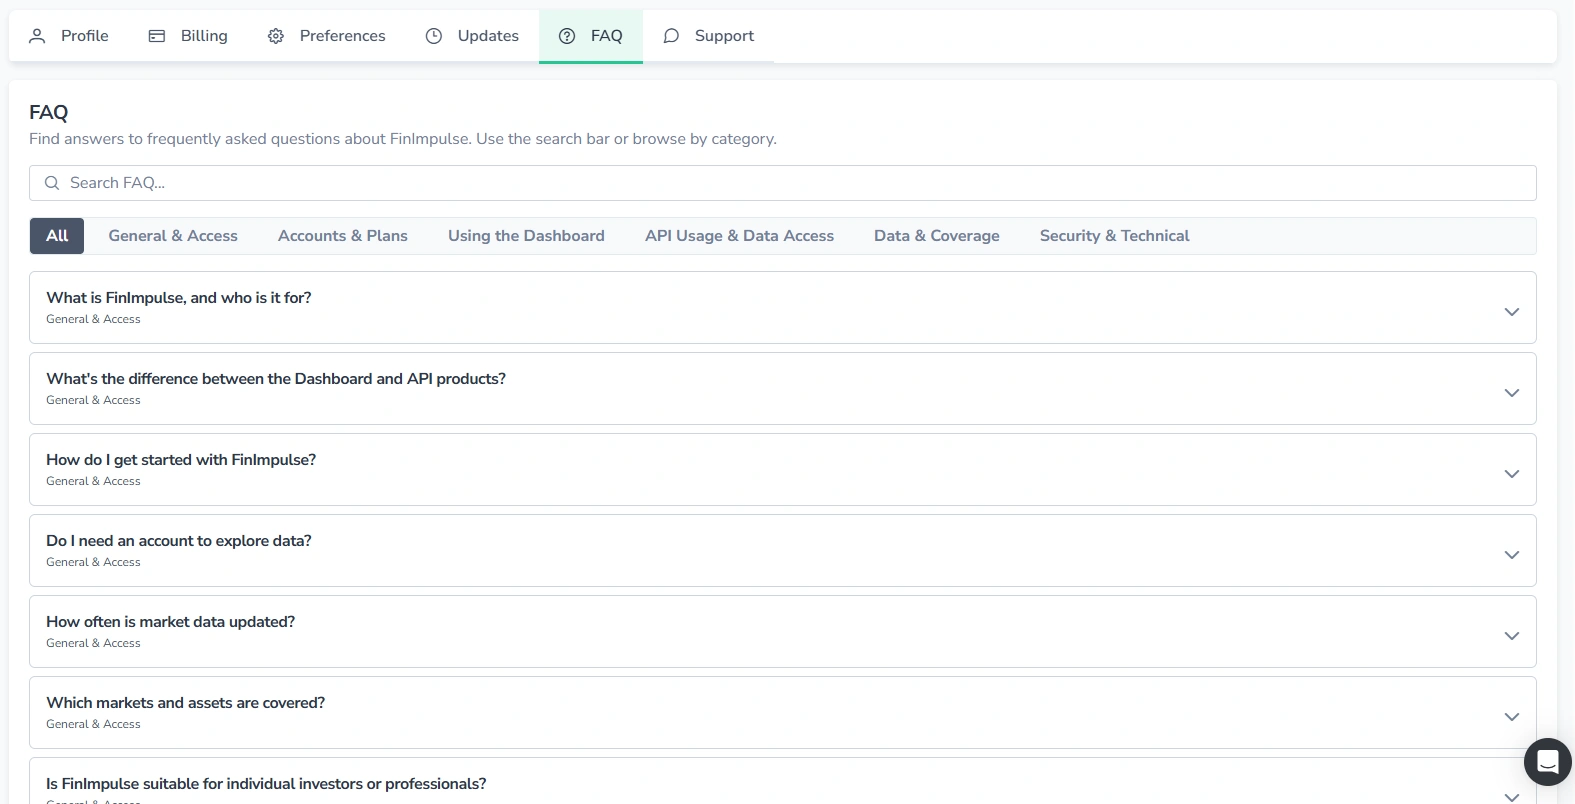Expand 'How do I get started' chevron
The height and width of the screenshot is (804, 1575).
[1512, 474]
